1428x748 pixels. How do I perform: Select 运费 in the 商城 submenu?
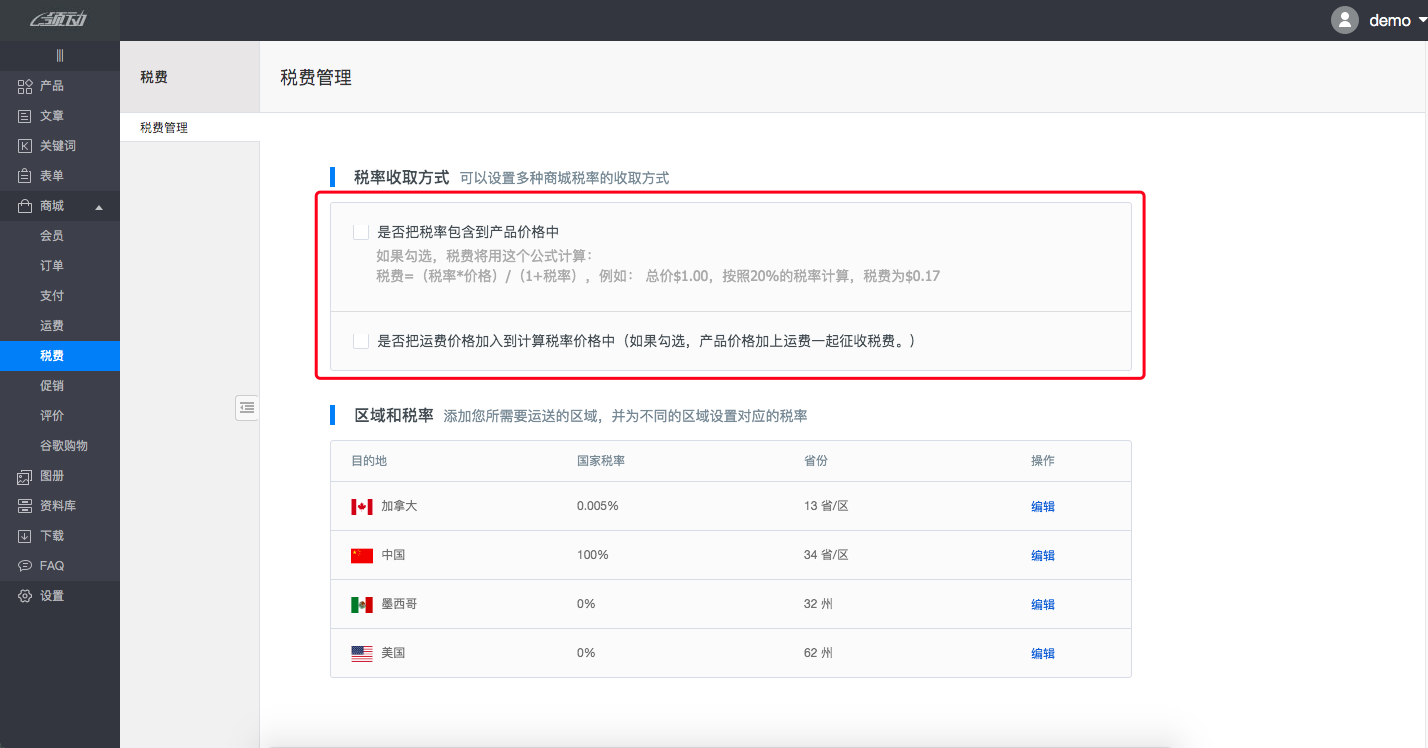(52, 326)
